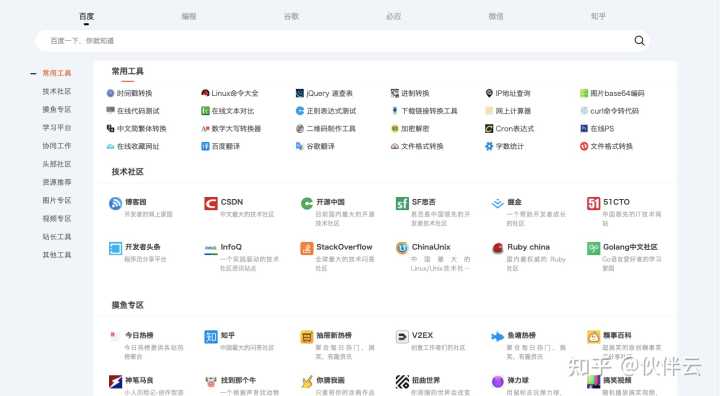Click the green Golang中文社区 icon
Viewport: 720px width, 396px height.
tap(593, 248)
